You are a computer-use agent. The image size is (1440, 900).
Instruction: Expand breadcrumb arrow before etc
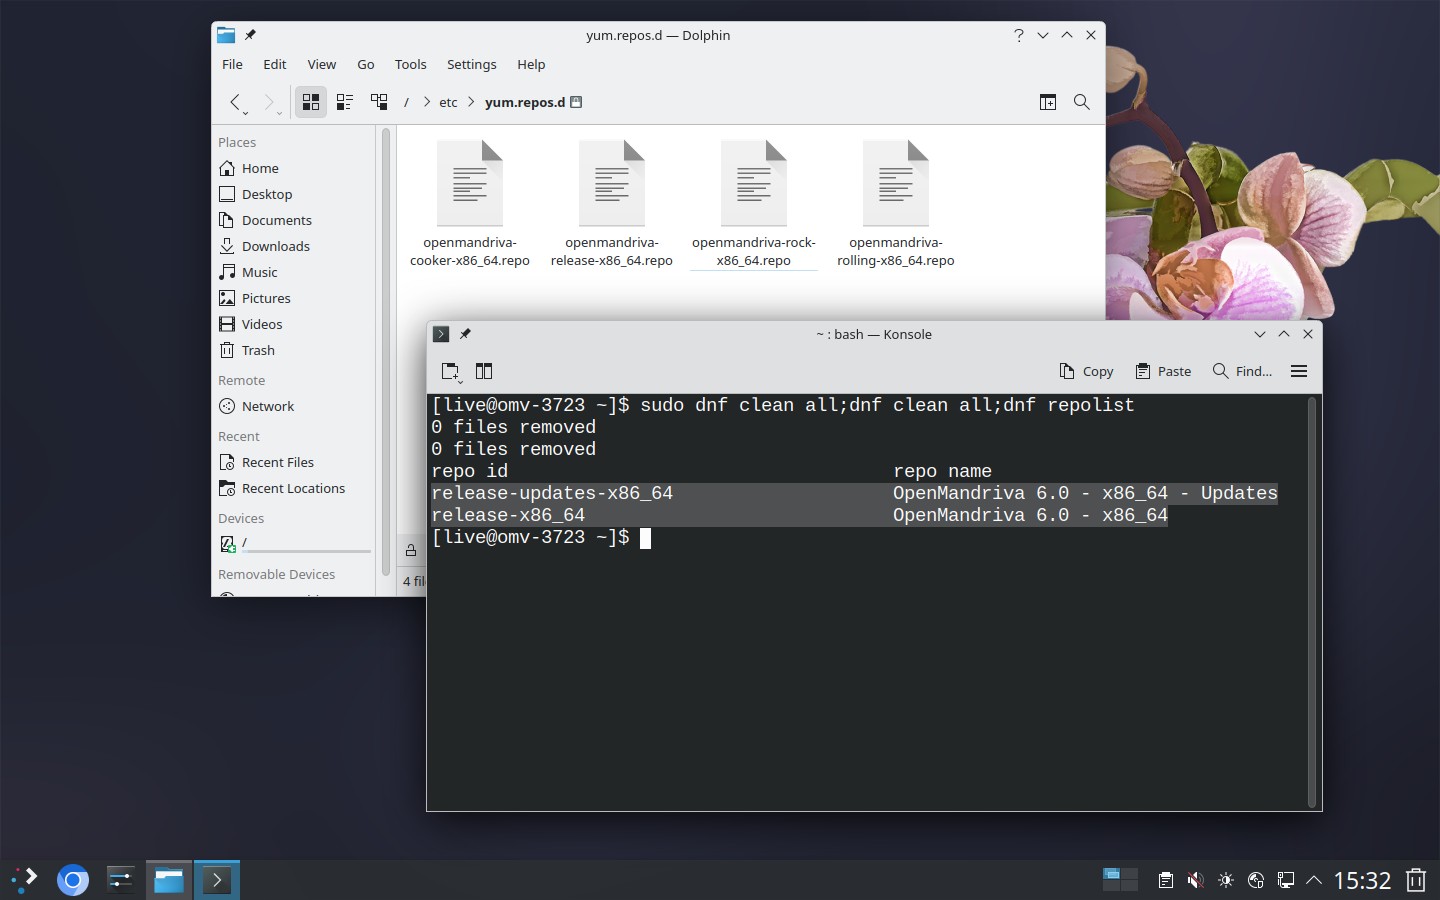pos(427,102)
